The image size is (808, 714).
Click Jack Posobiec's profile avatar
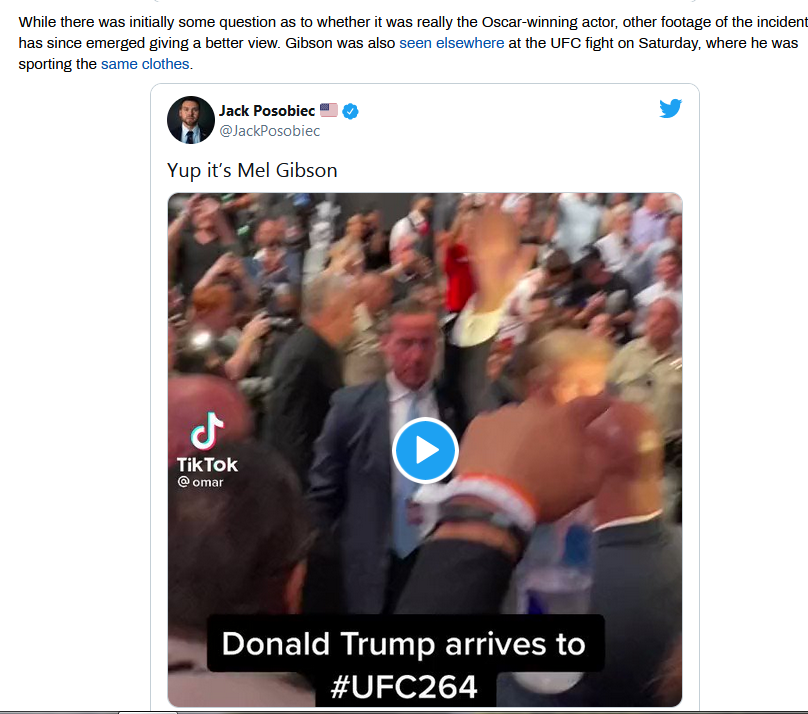coord(191,120)
